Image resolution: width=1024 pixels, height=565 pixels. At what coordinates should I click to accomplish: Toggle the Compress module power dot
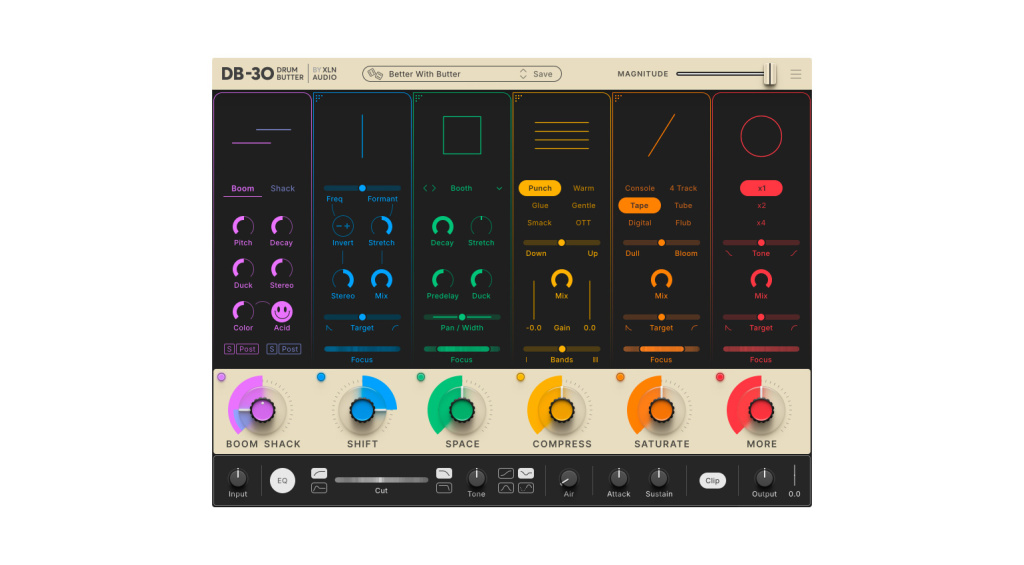tap(520, 377)
